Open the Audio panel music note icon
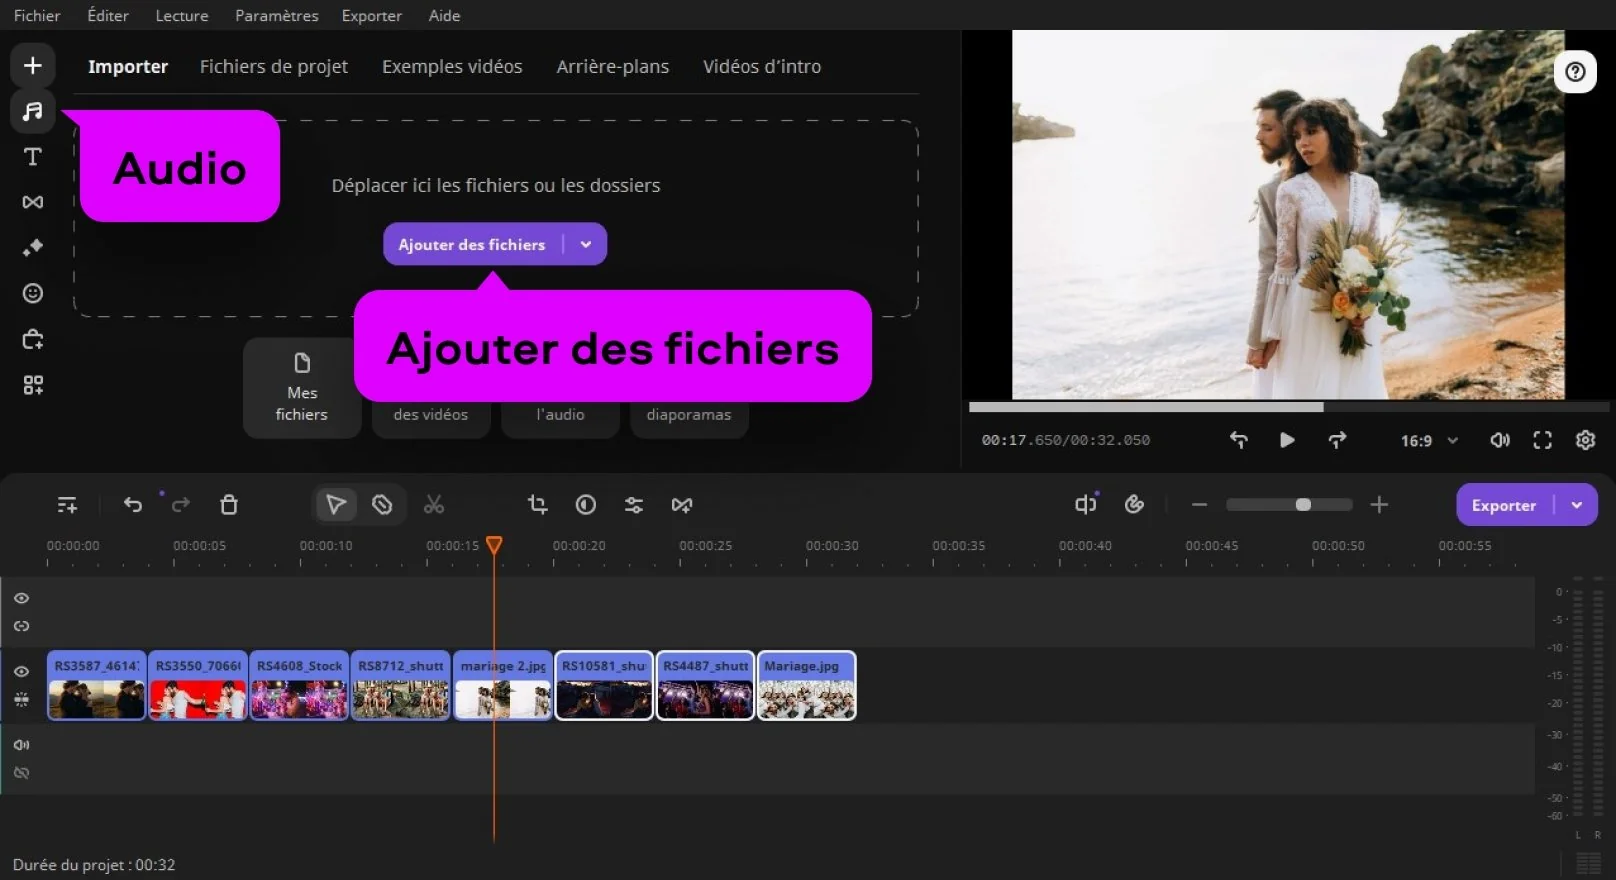 click(x=33, y=111)
